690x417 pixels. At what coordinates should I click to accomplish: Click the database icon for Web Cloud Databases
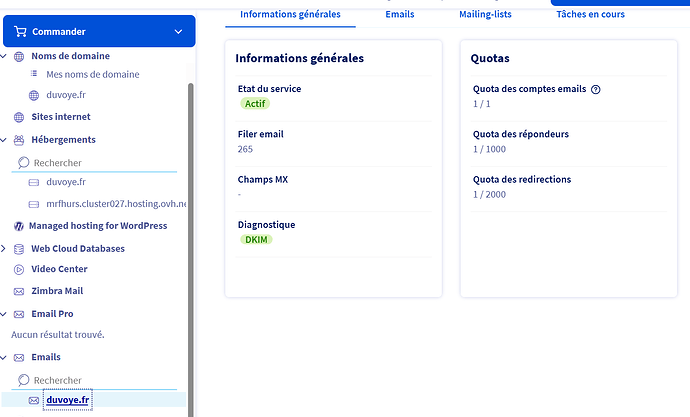point(19,249)
